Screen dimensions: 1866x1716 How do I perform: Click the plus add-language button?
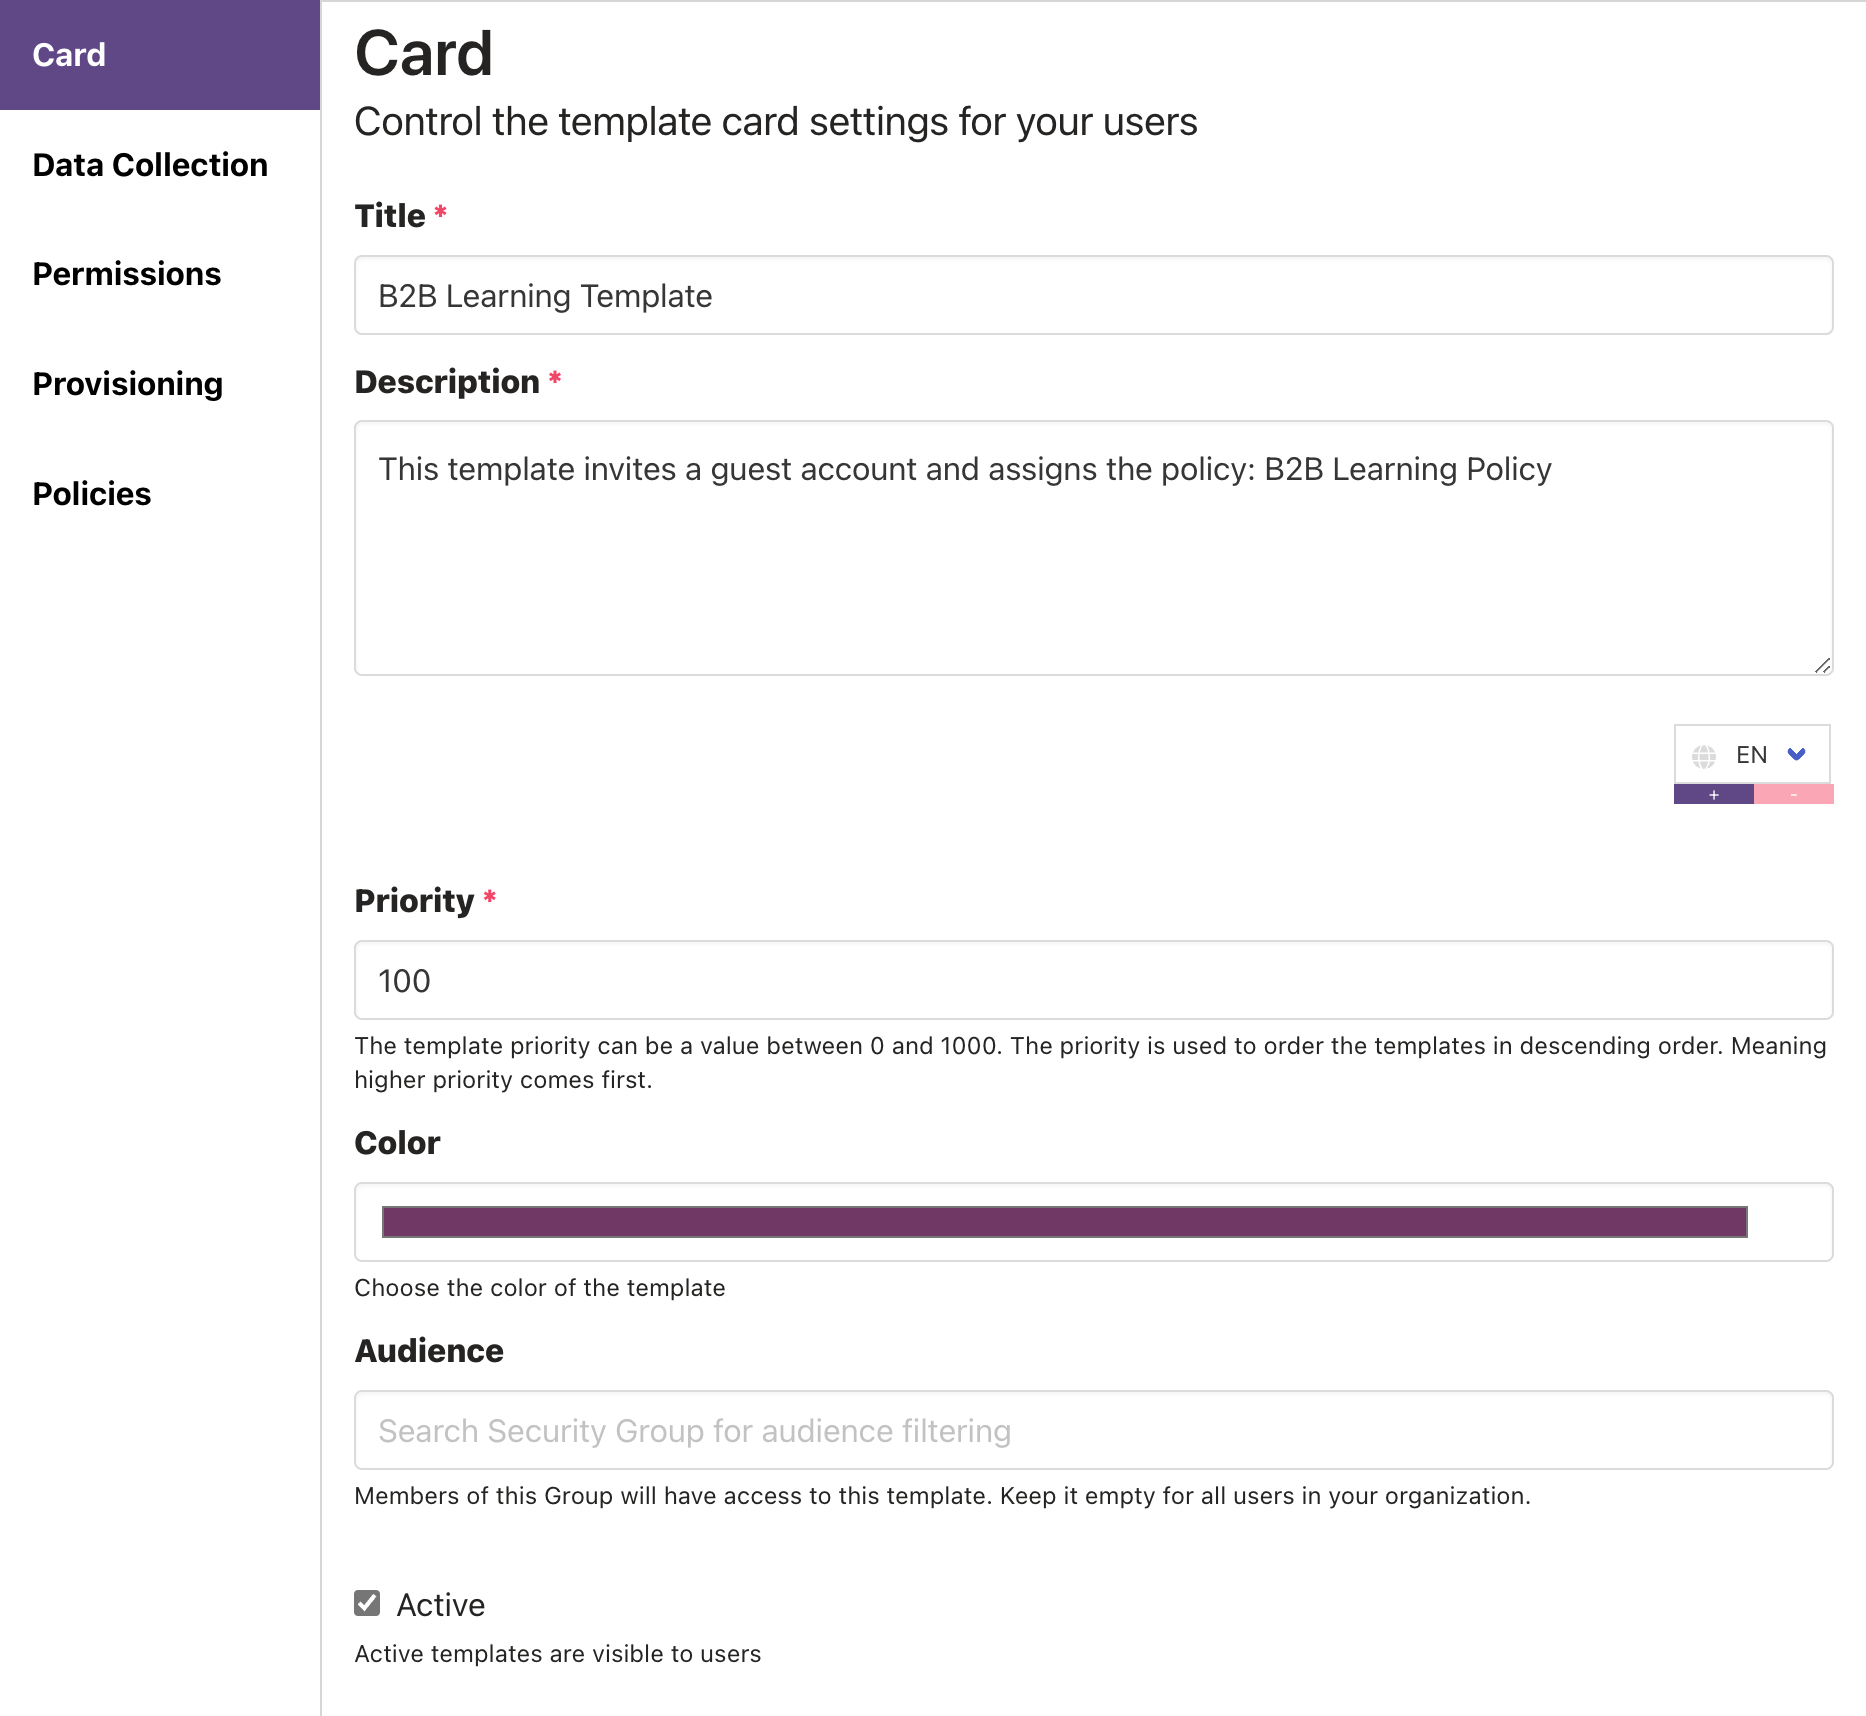click(1713, 795)
